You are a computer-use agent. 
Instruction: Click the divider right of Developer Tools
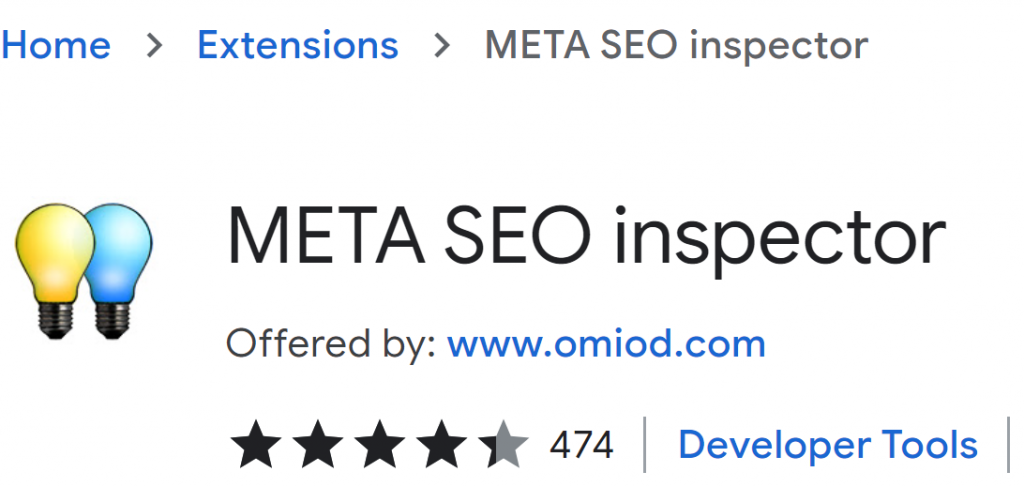coord(1009,445)
